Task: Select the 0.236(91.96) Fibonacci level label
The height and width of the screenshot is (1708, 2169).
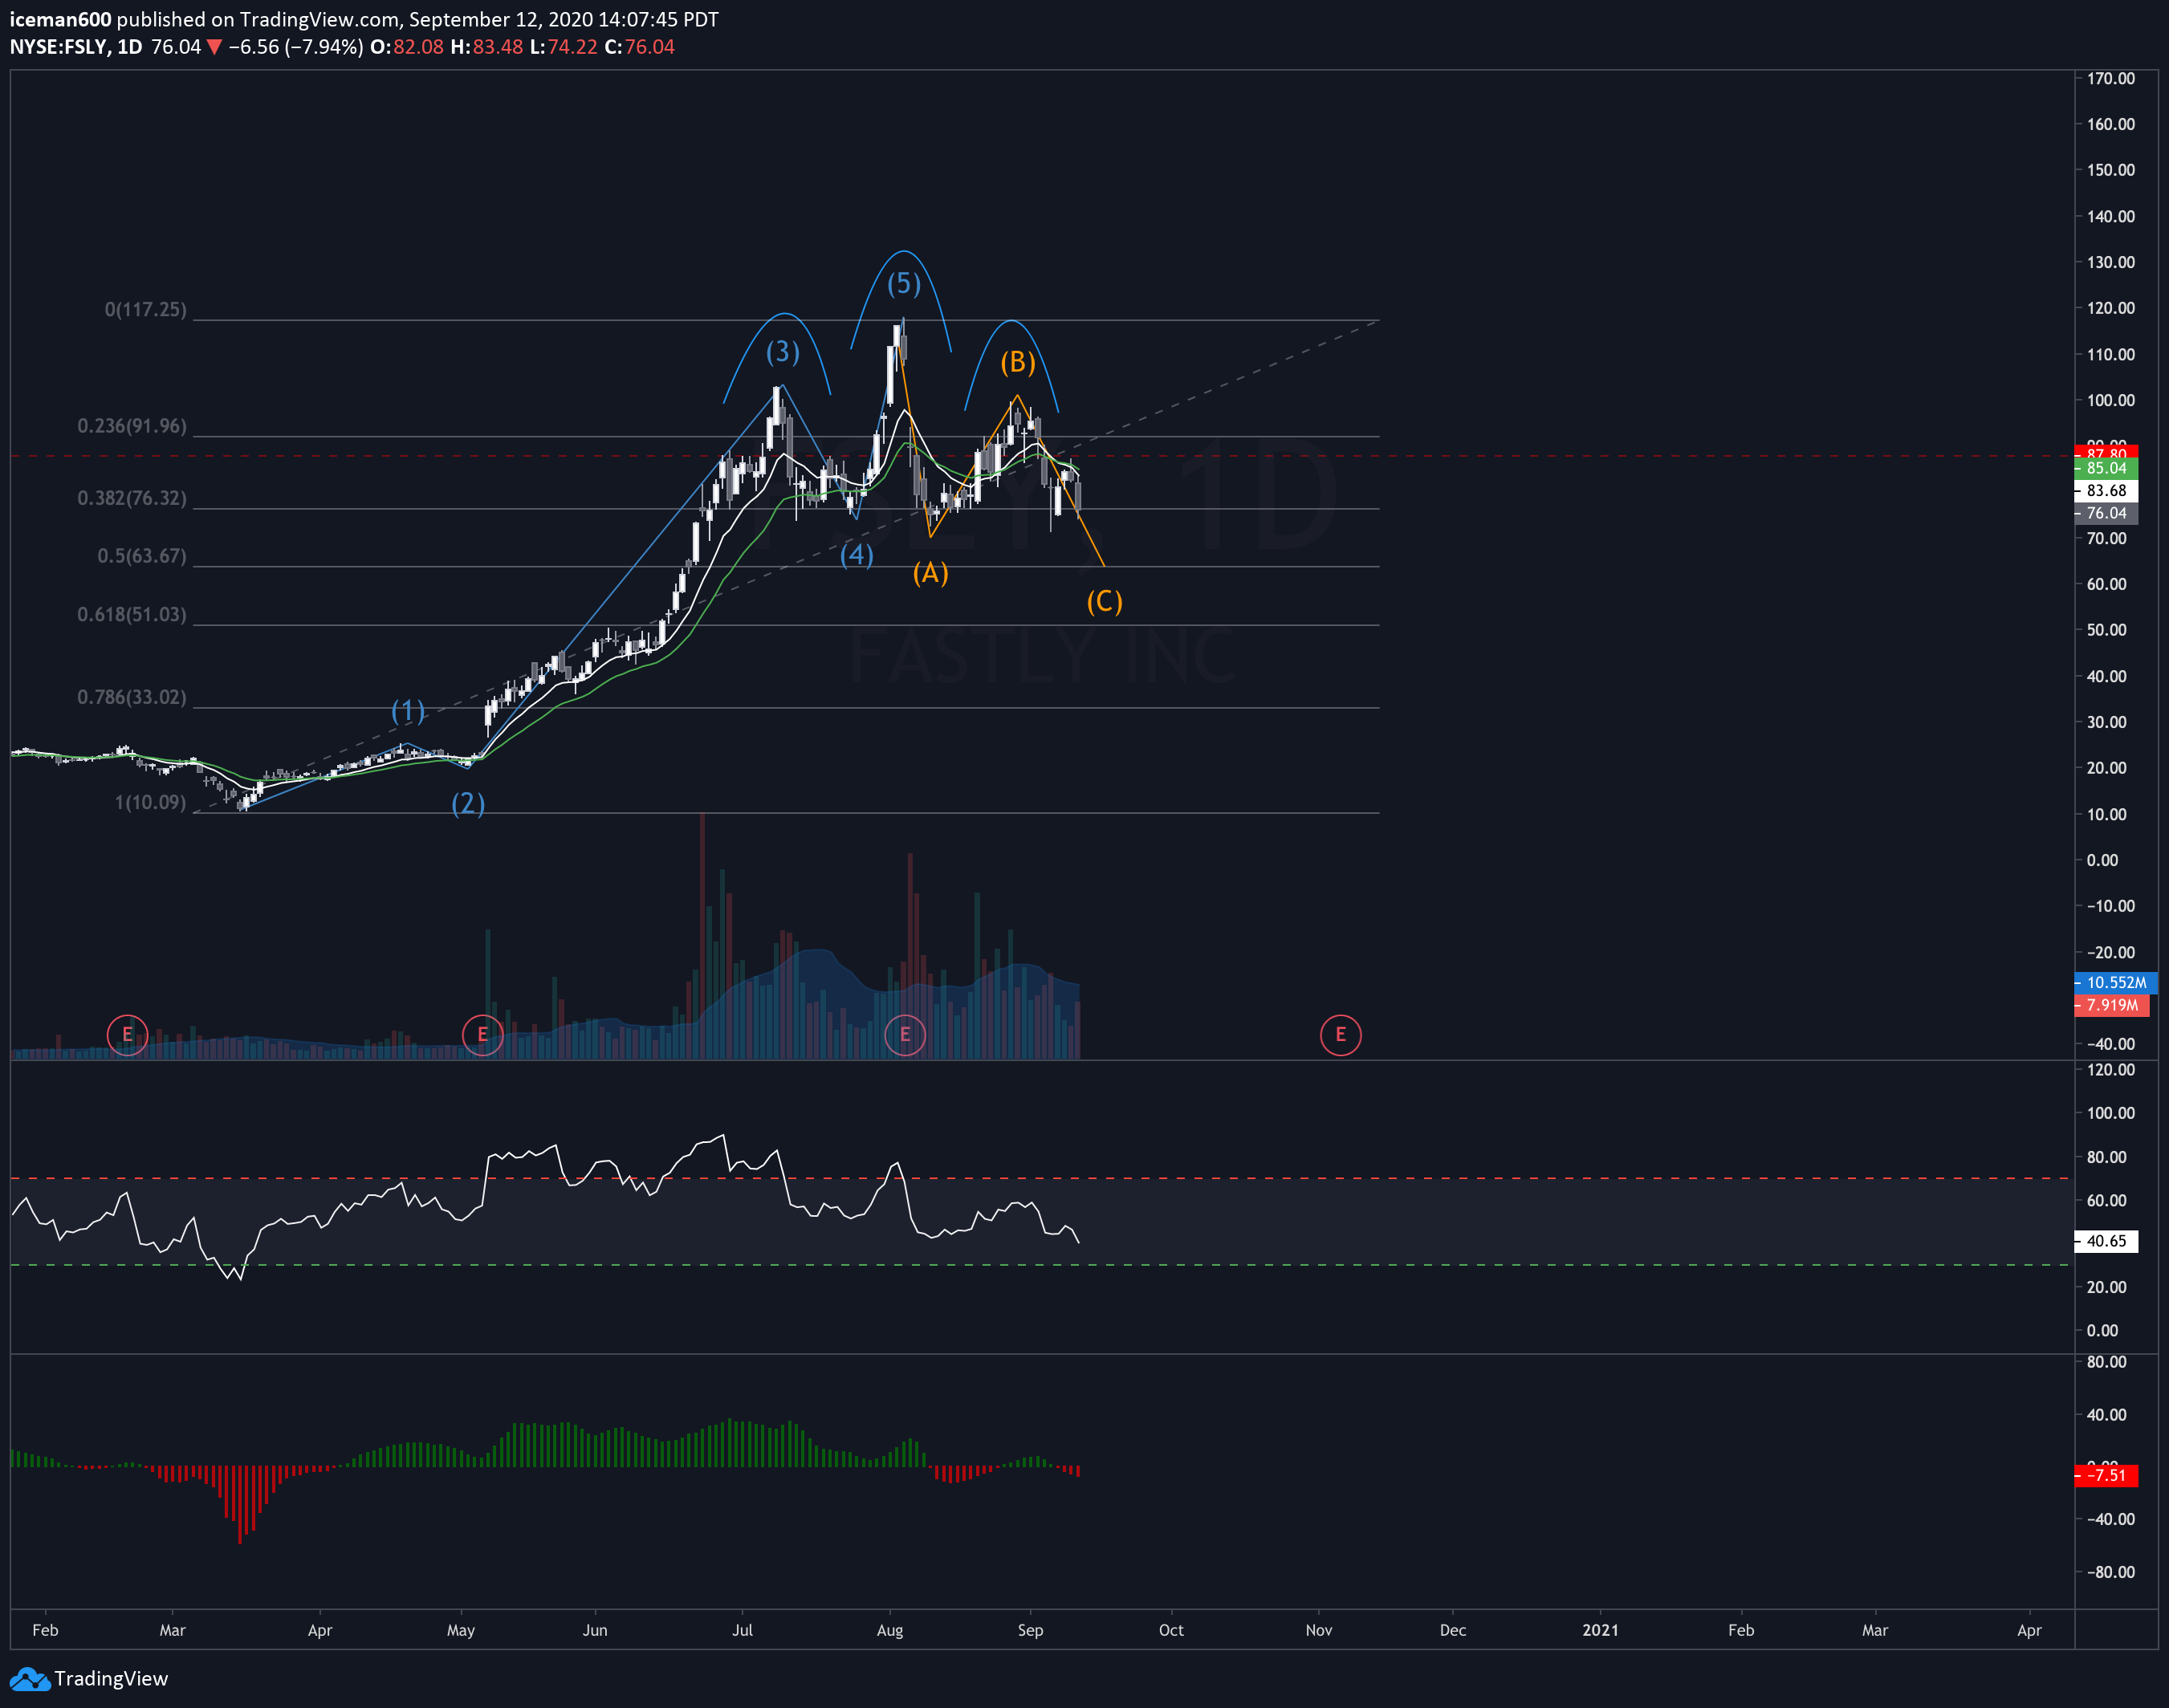Action: [132, 426]
